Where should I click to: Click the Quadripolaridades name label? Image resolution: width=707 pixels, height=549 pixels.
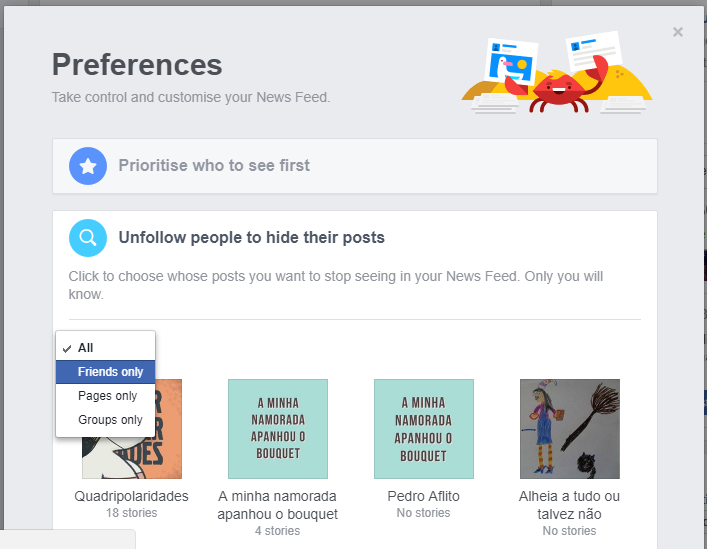coord(132,497)
